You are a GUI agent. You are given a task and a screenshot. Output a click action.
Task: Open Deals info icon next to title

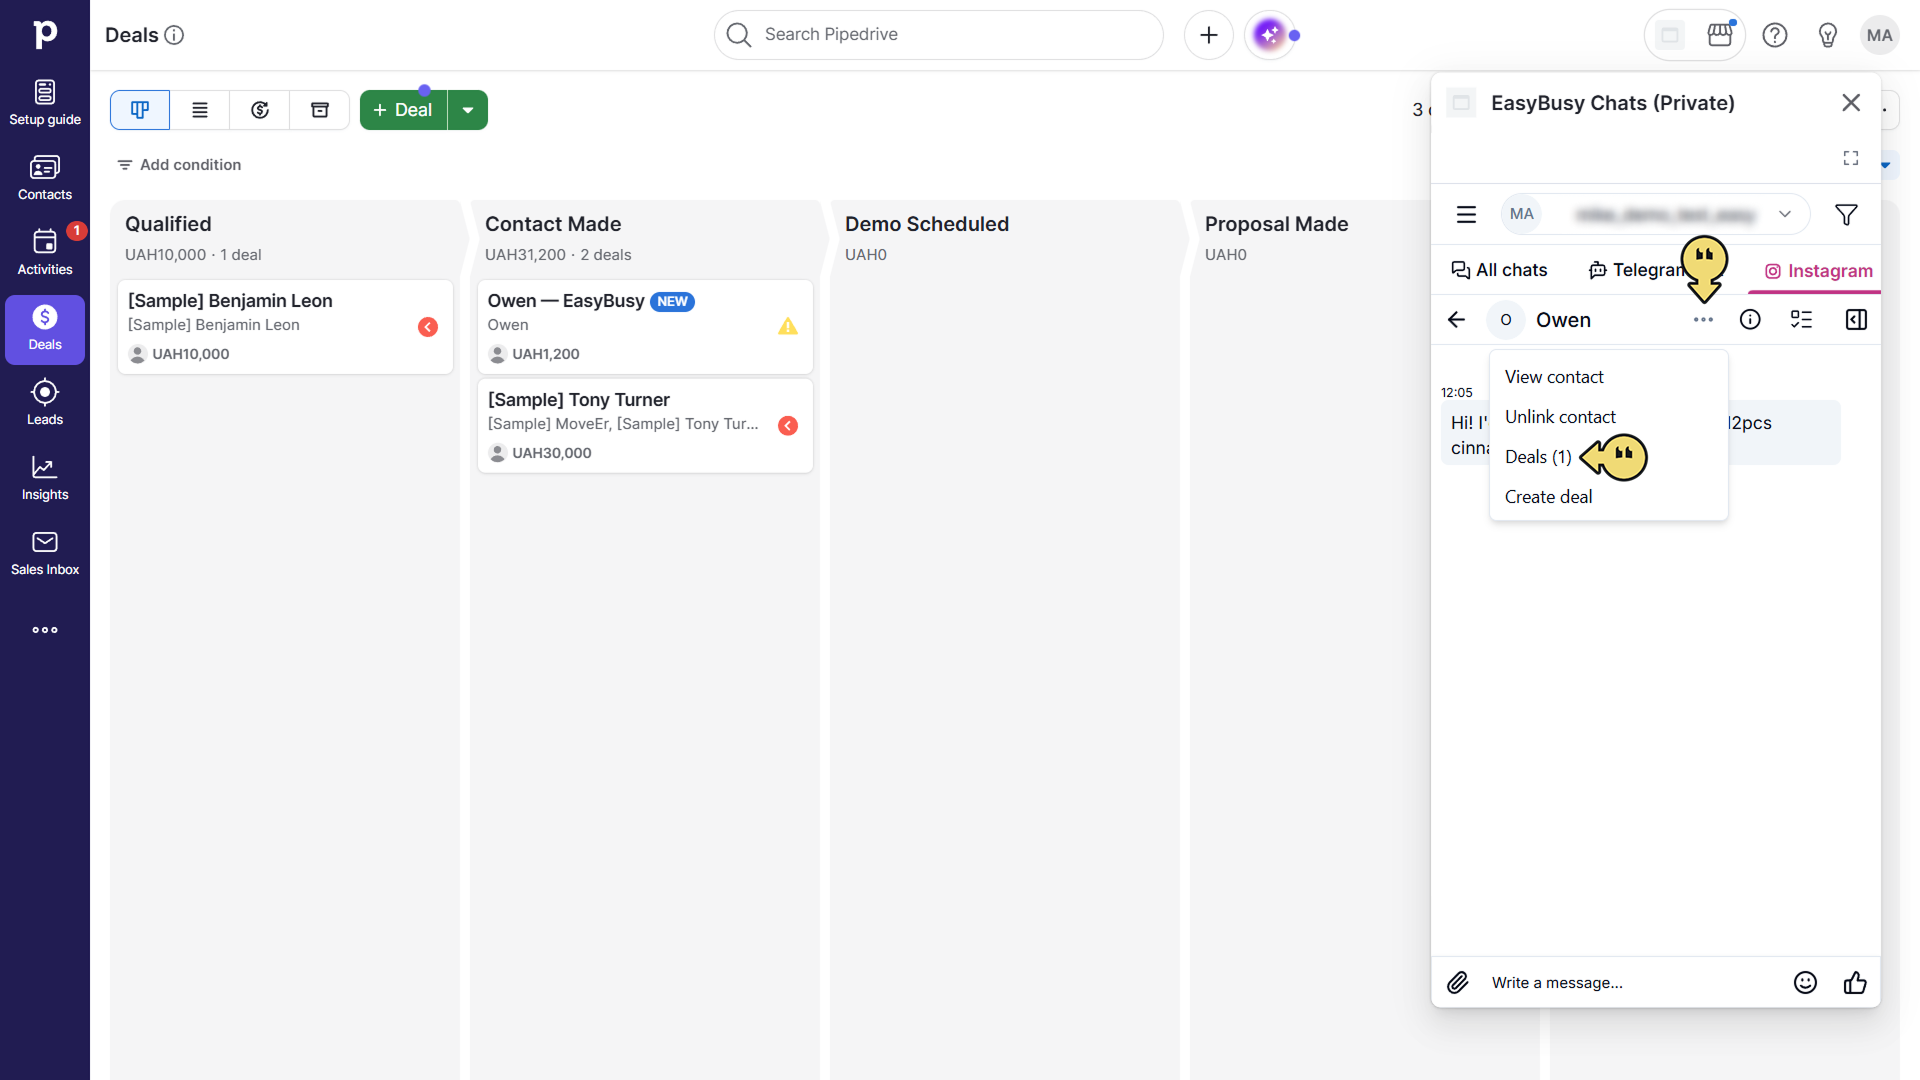coord(174,35)
